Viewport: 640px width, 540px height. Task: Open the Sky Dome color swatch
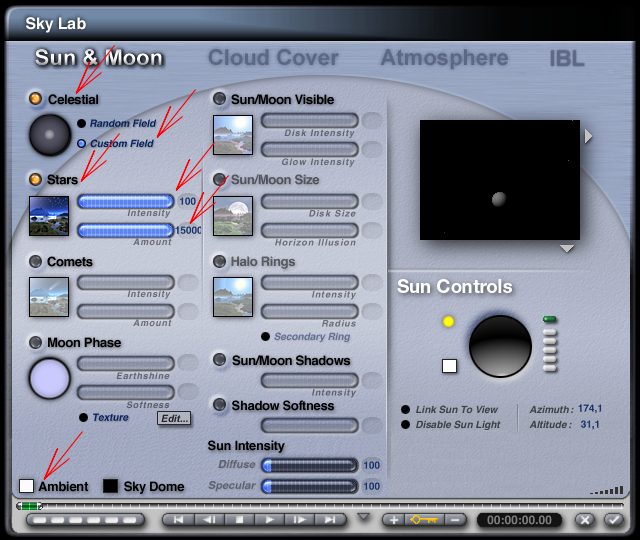pos(110,486)
